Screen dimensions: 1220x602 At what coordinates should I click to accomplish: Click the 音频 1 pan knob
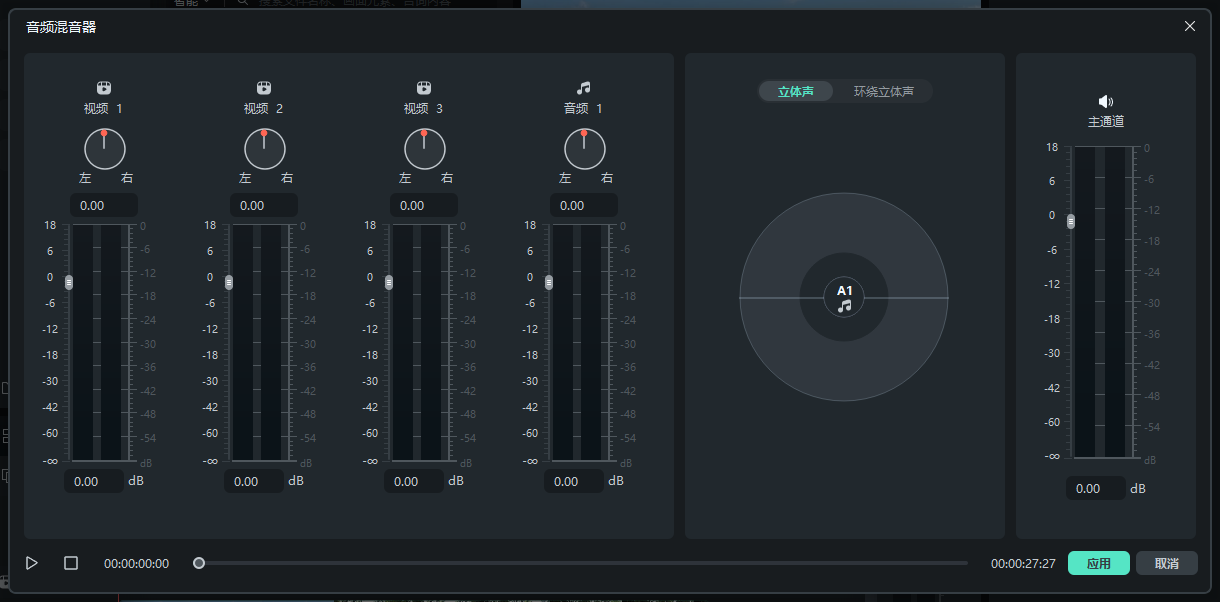pyautogui.click(x=584, y=149)
